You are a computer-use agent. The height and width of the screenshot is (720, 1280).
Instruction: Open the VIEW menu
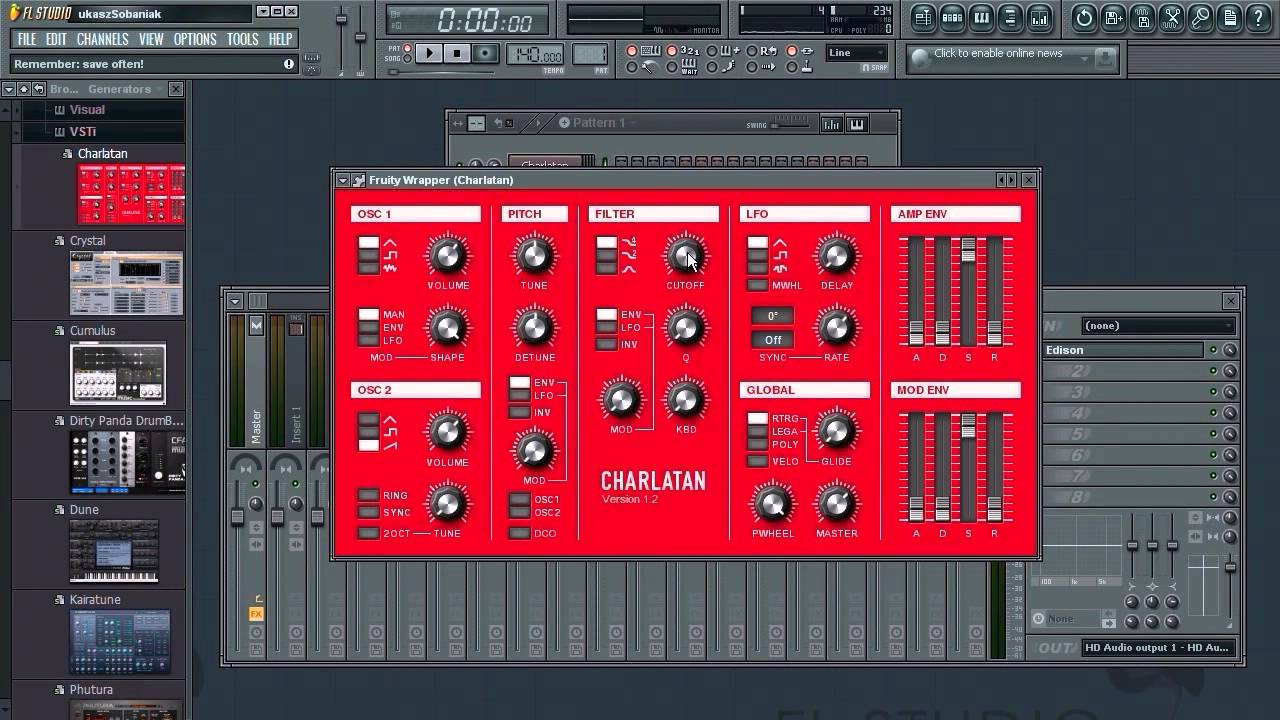[x=151, y=39]
